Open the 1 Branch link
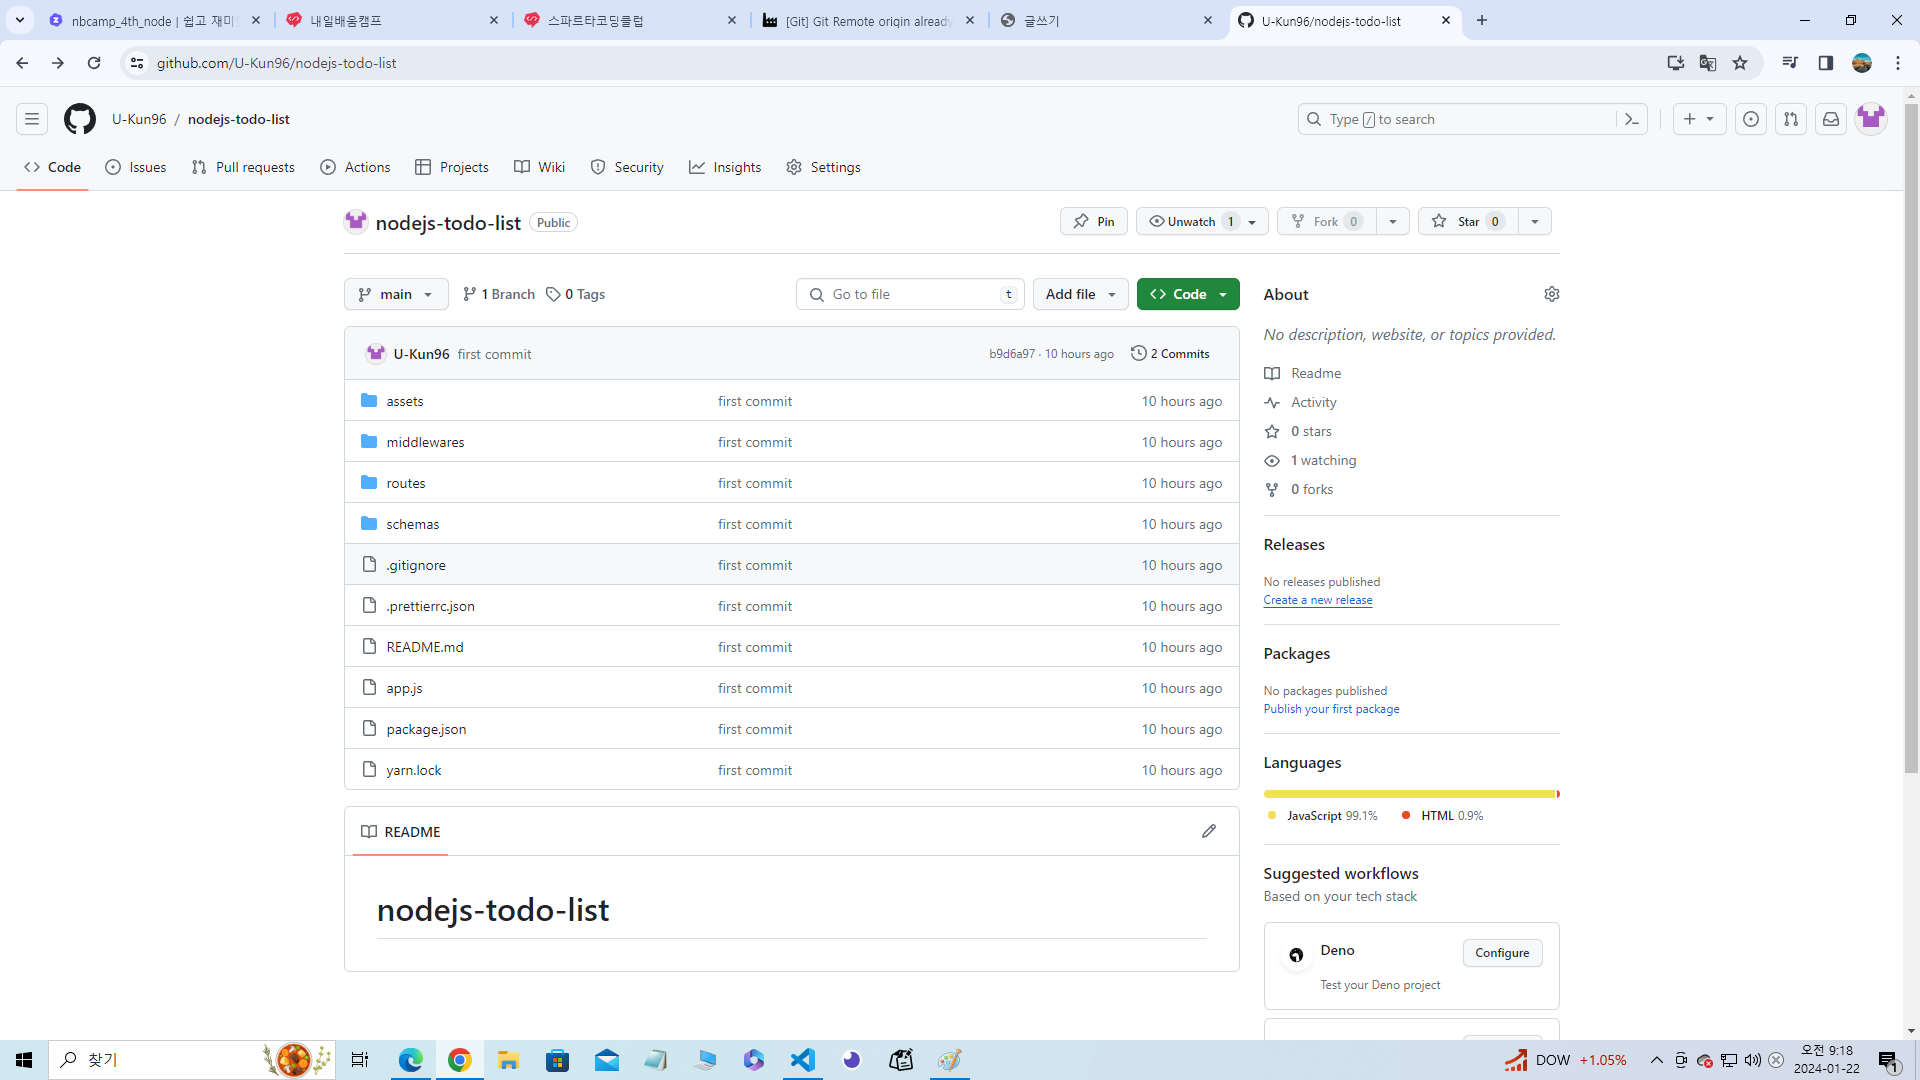The image size is (1920, 1080). (x=498, y=294)
